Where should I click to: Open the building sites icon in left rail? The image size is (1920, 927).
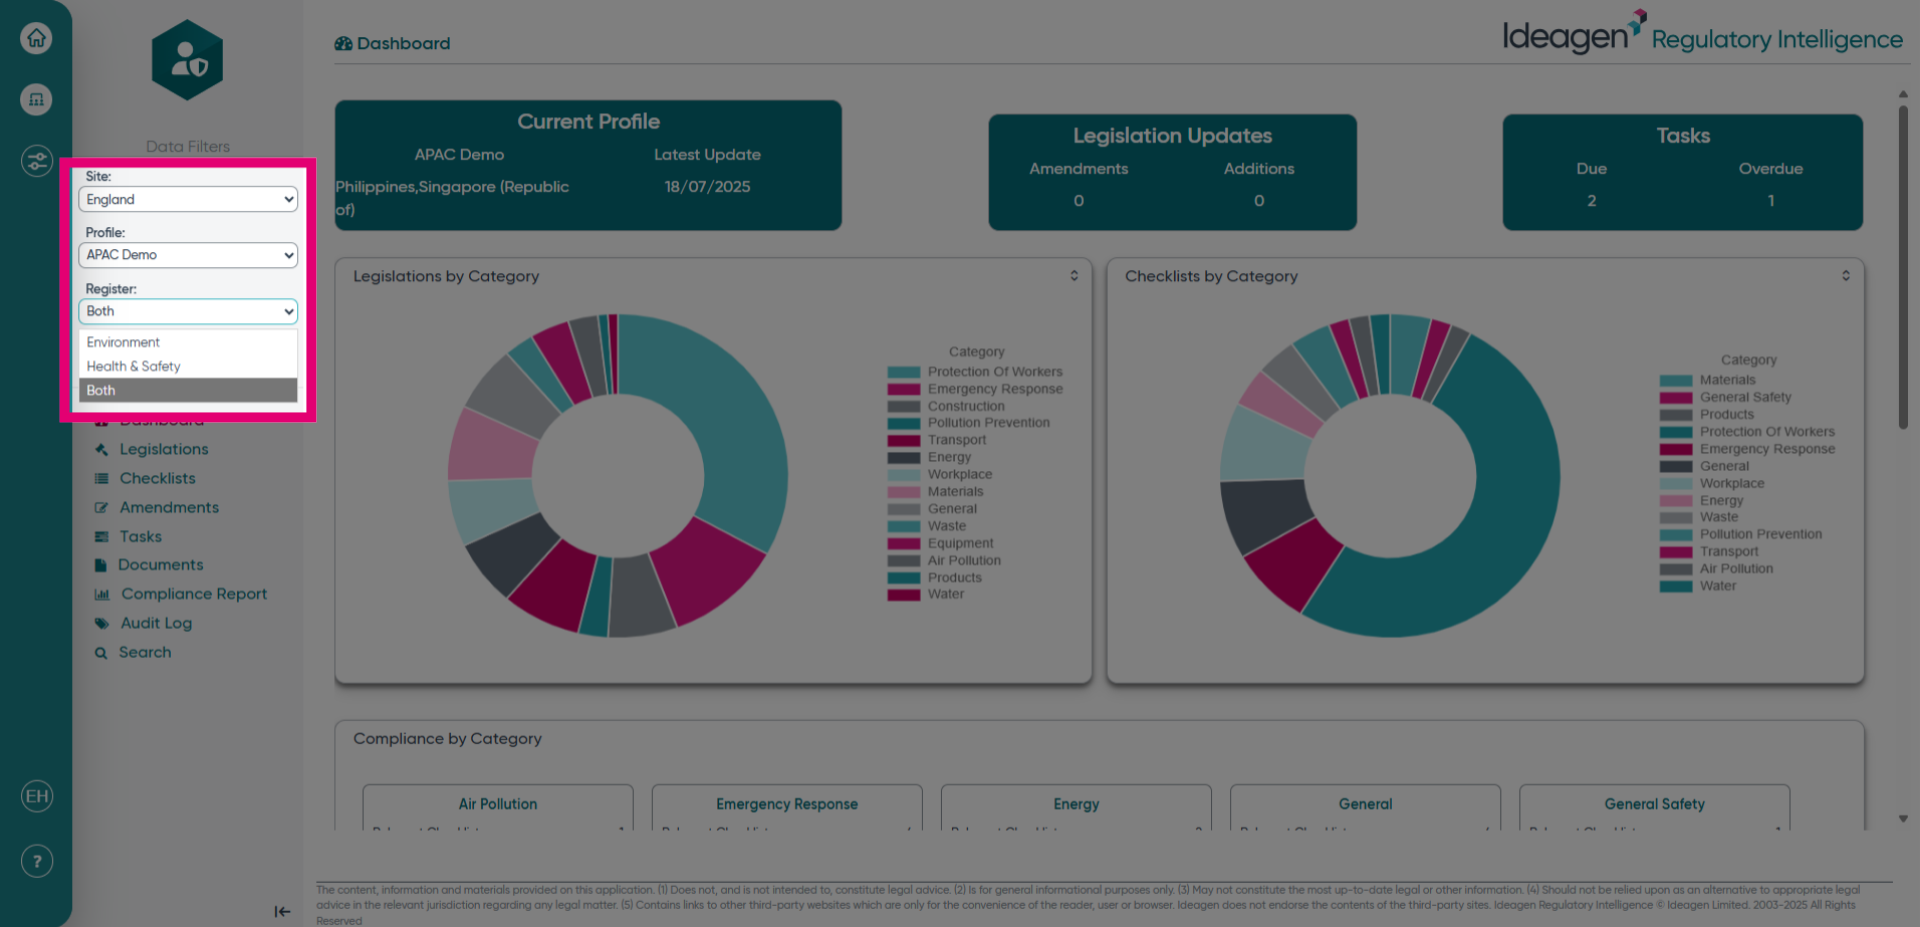(37, 99)
